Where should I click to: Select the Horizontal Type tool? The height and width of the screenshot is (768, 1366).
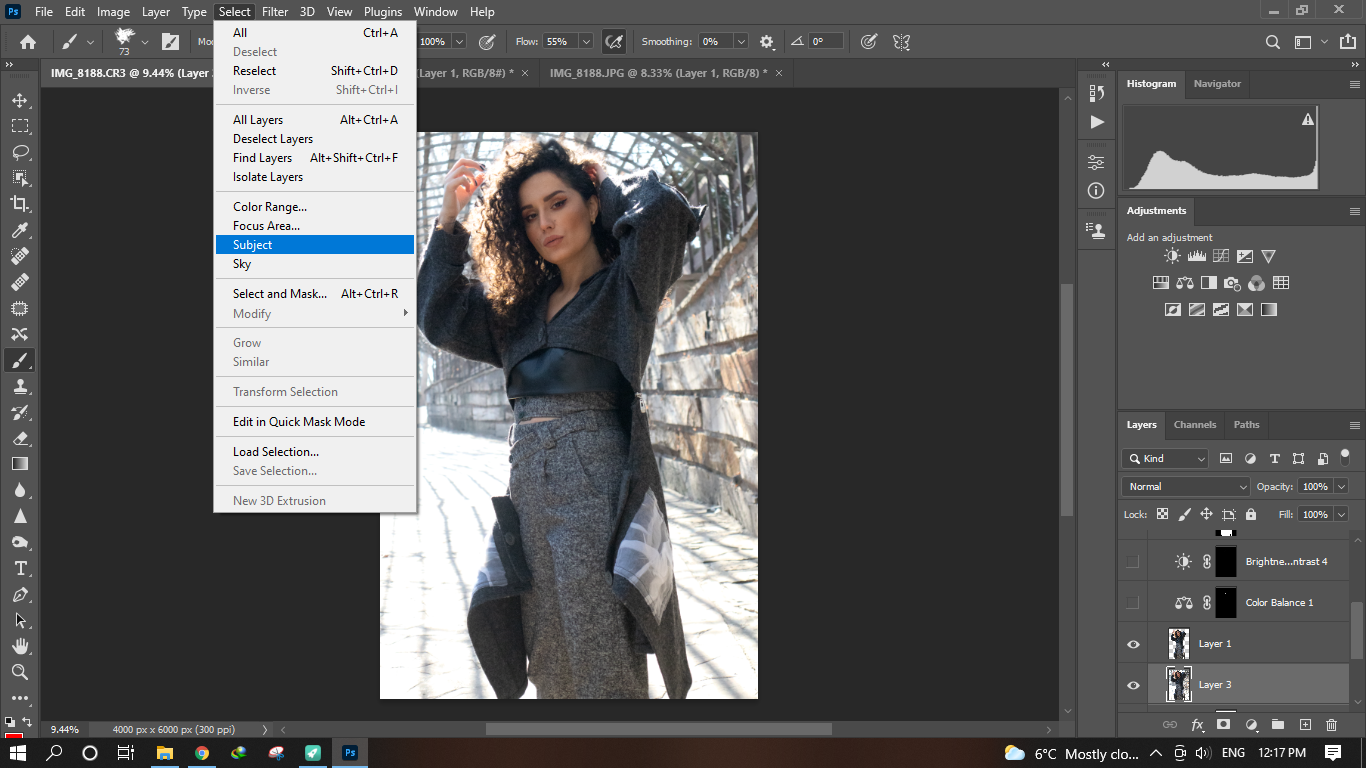(x=20, y=568)
